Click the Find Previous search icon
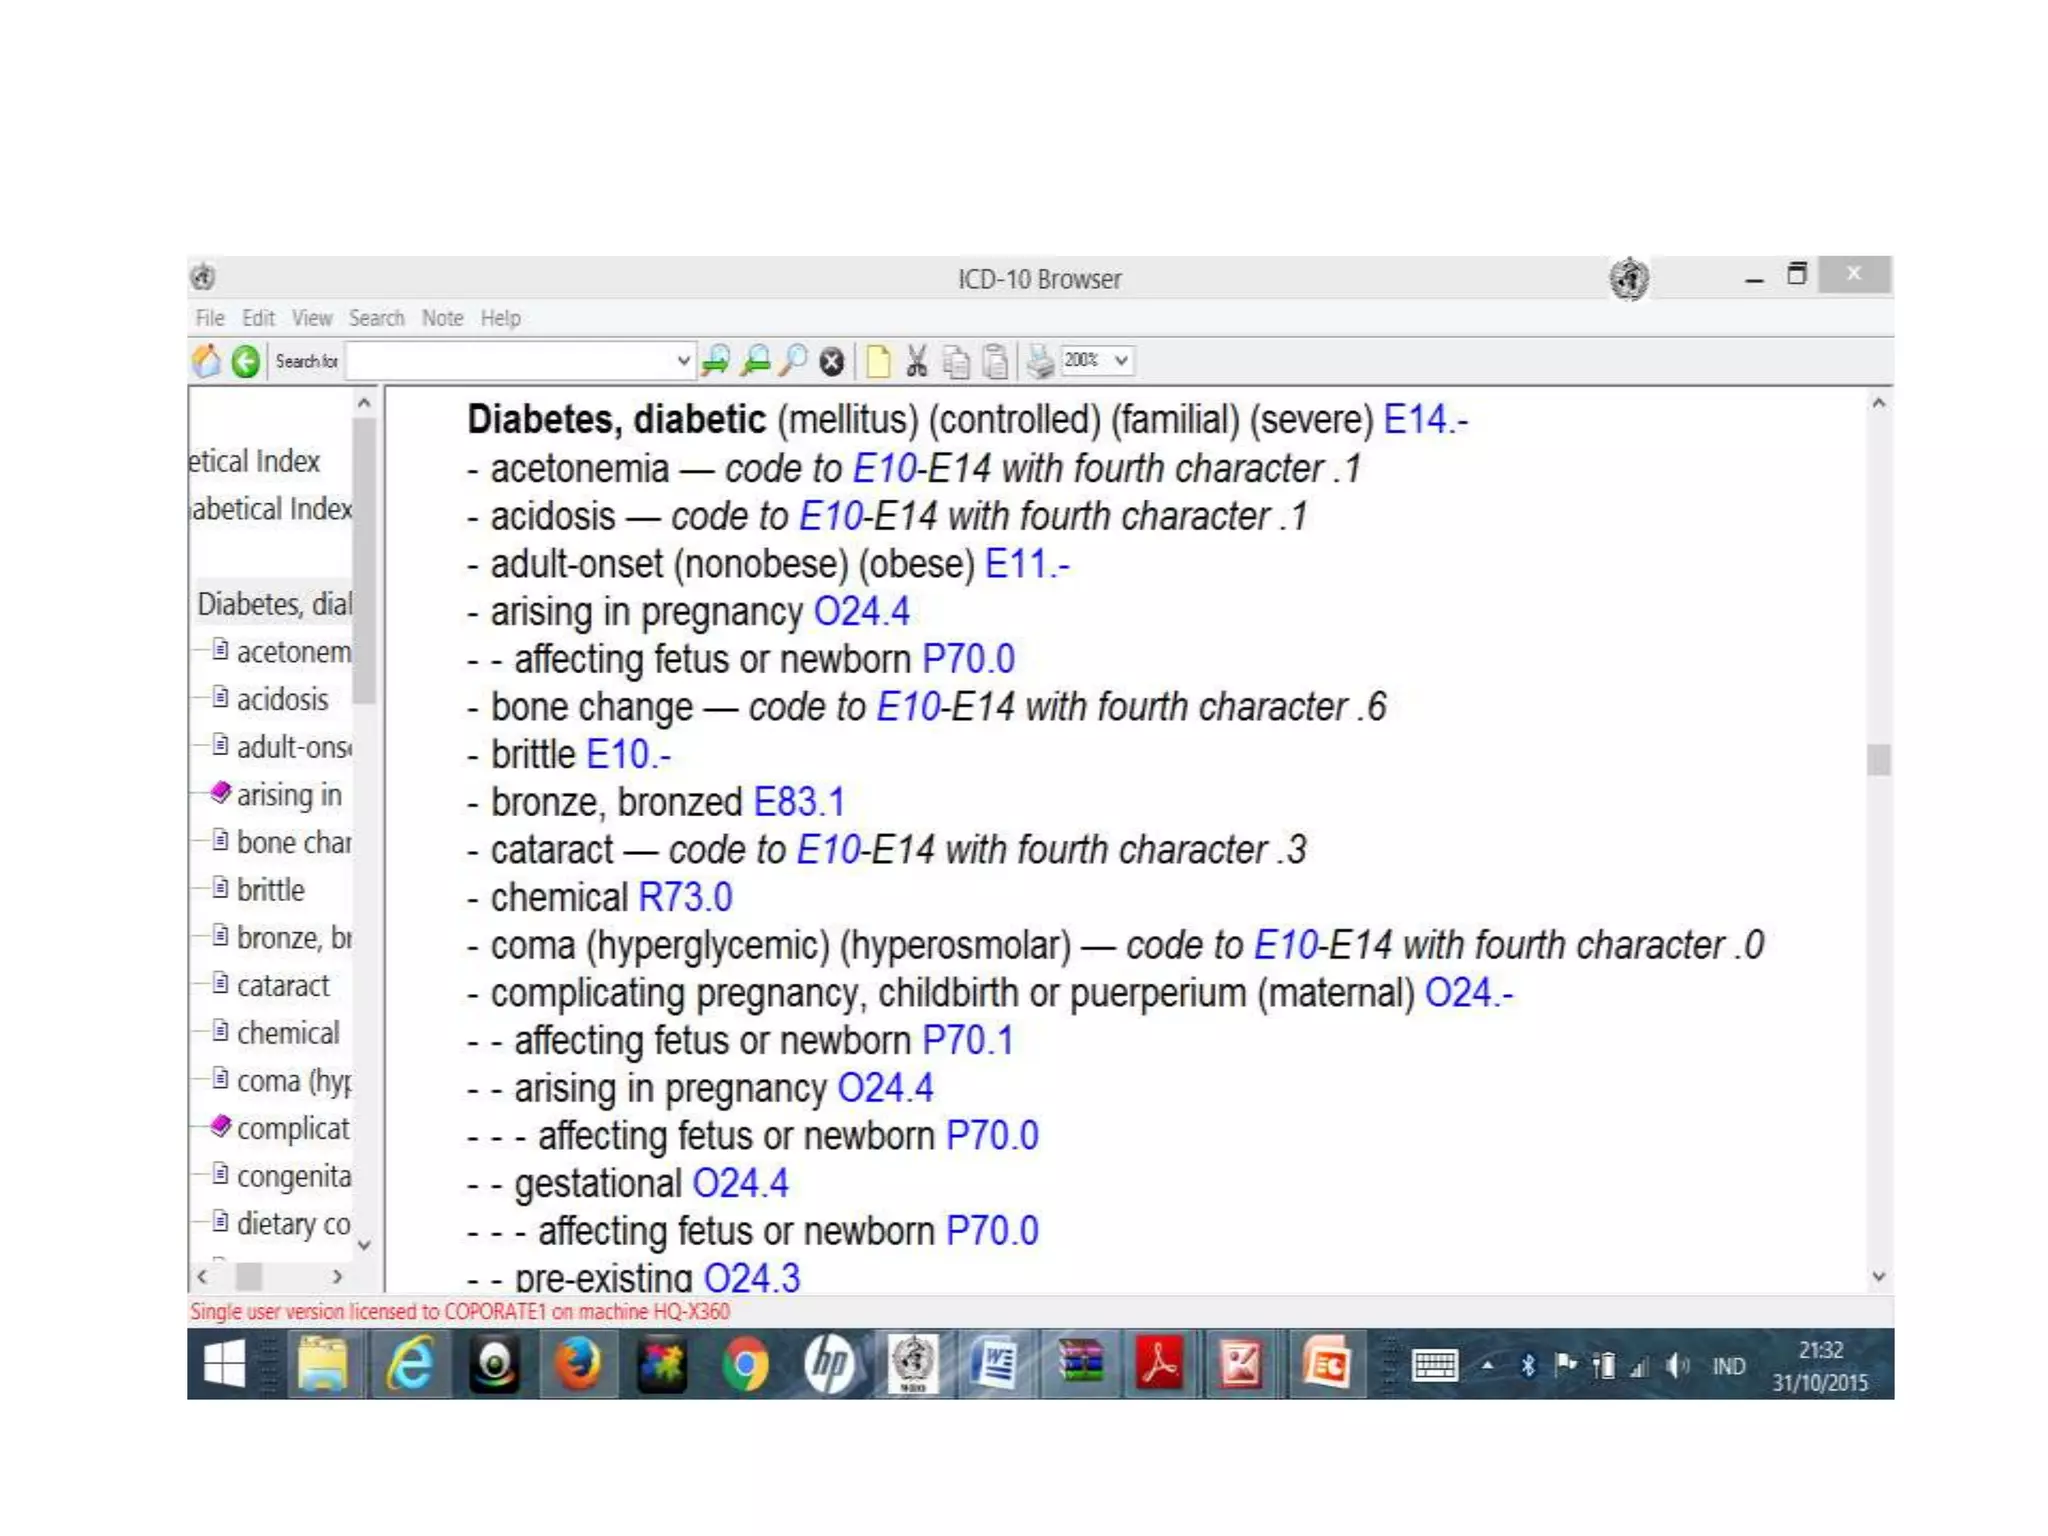This screenshot has width=2048, height=1536. click(x=755, y=361)
